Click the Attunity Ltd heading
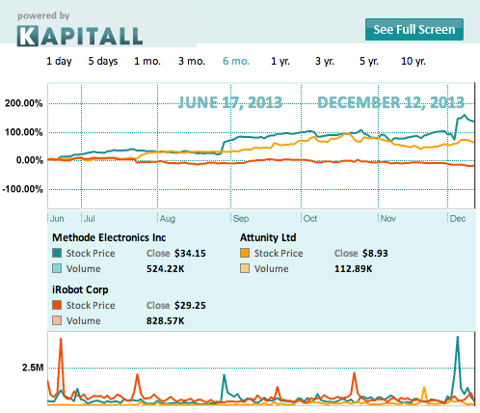Viewport: 480px width, 413px height. [268, 238]
